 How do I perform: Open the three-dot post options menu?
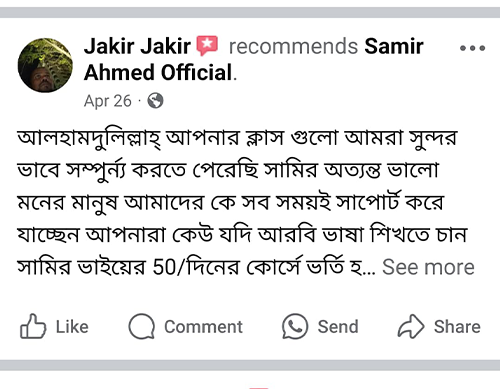[x=472, y=48]
